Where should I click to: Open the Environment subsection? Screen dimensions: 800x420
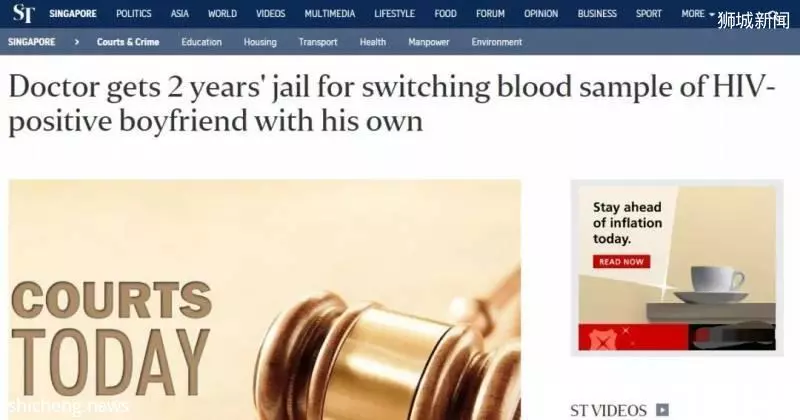point(496,42)
